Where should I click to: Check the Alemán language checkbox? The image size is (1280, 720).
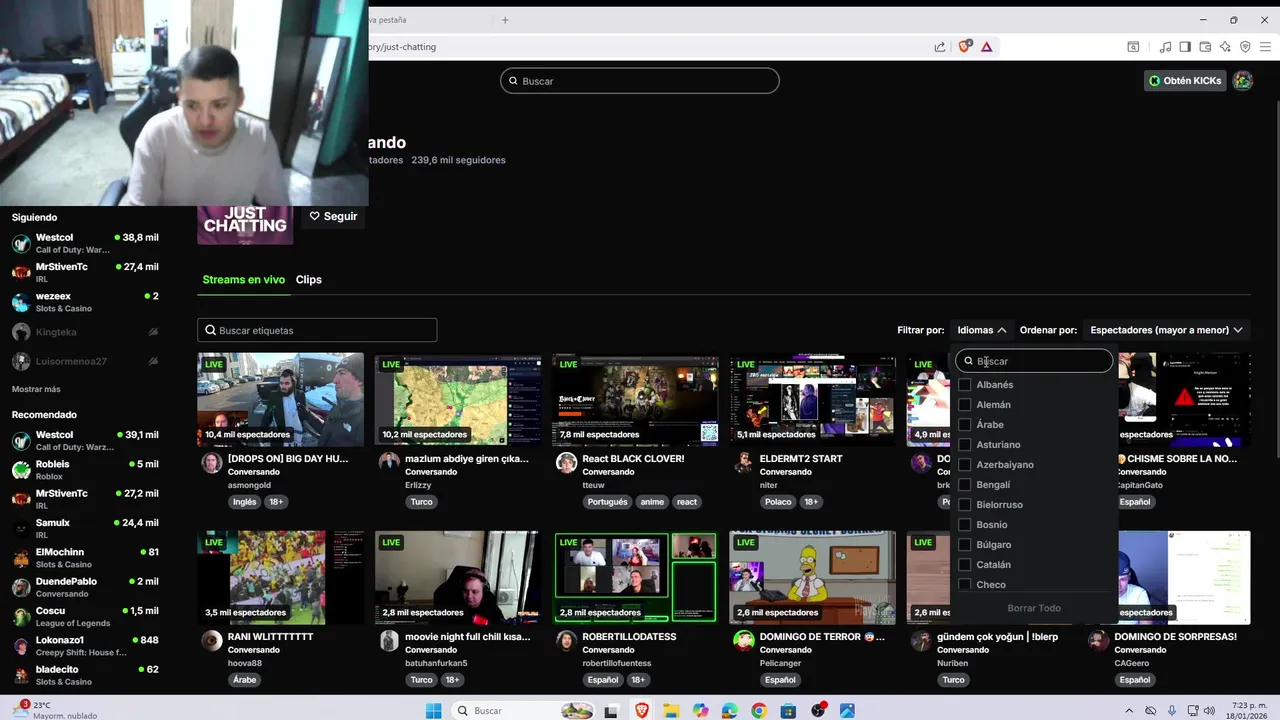(x=965, y=405)
